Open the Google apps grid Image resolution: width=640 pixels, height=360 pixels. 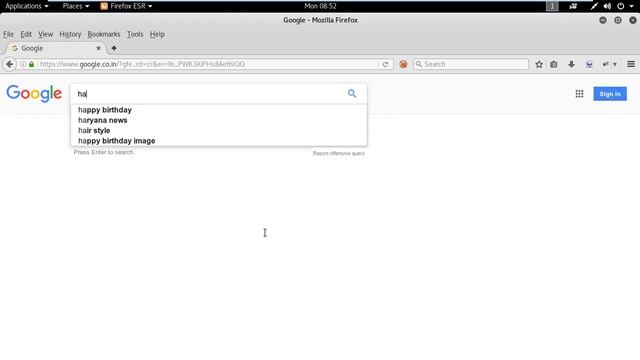coord(579,94)
